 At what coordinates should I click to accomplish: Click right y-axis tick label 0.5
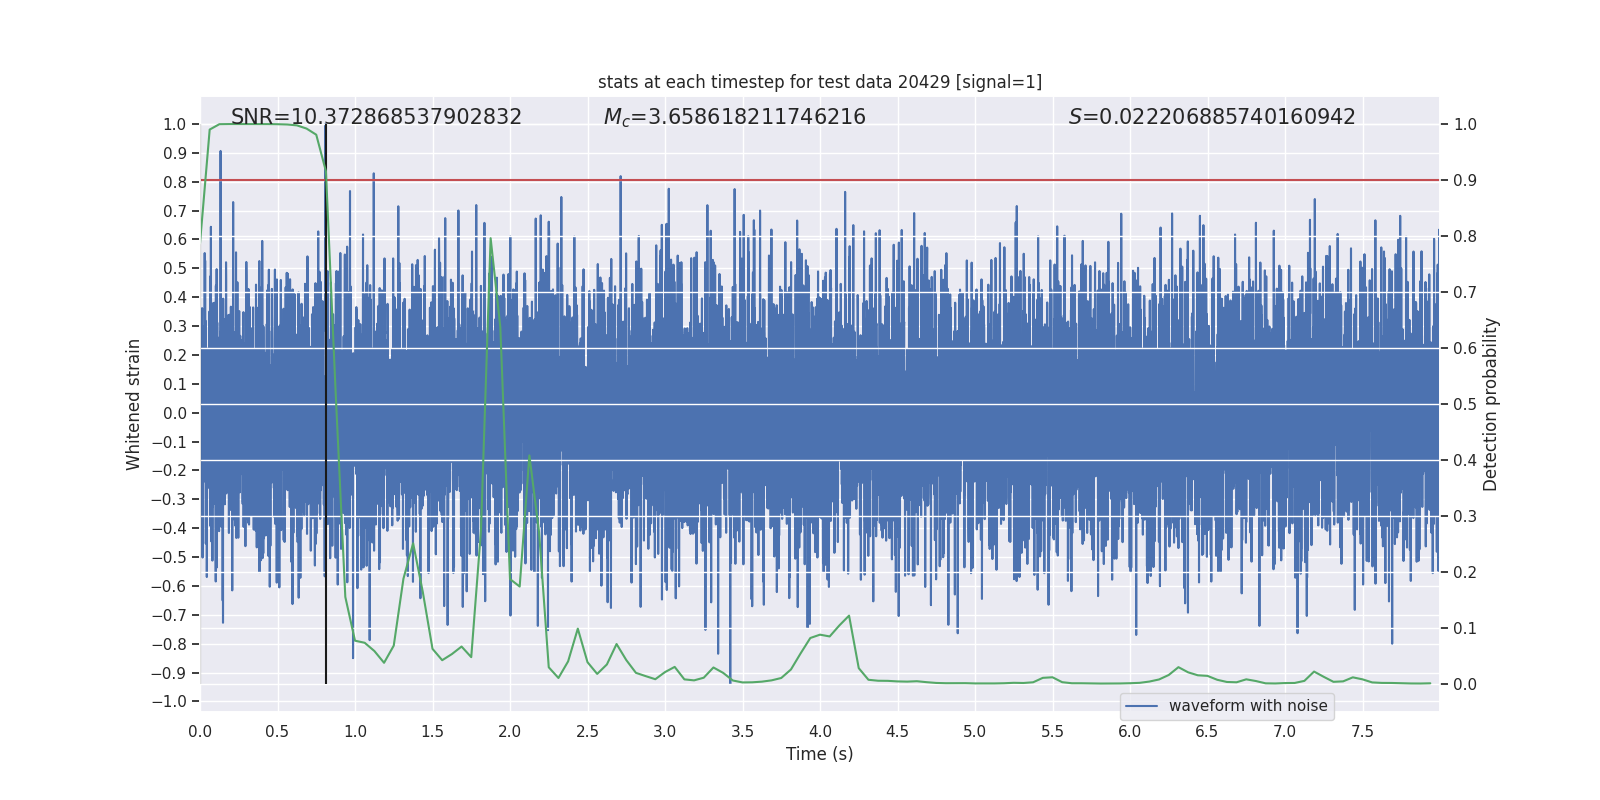(x=1465, y=405)
